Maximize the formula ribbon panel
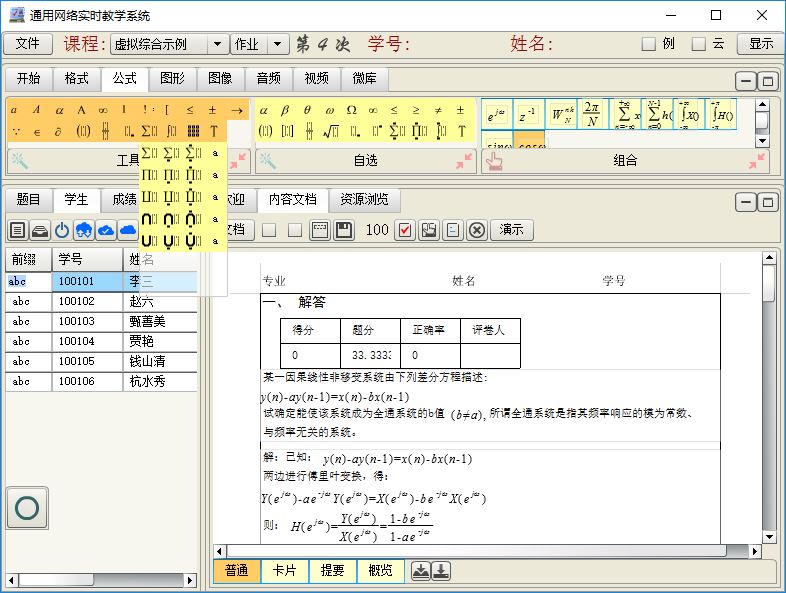This screenshot has width=786, height=593. [x=767, y=81]
